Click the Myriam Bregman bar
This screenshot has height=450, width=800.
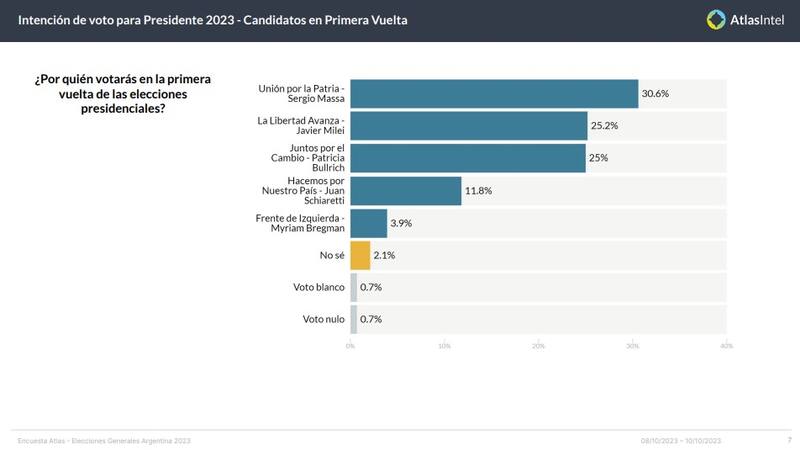(369, 223)
